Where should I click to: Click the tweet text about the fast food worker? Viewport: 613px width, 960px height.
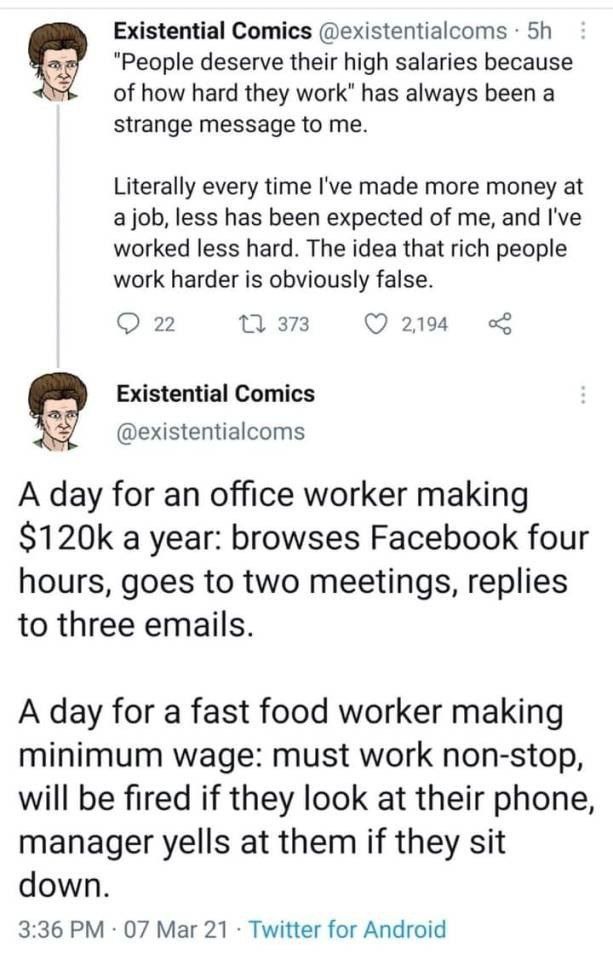300,798
